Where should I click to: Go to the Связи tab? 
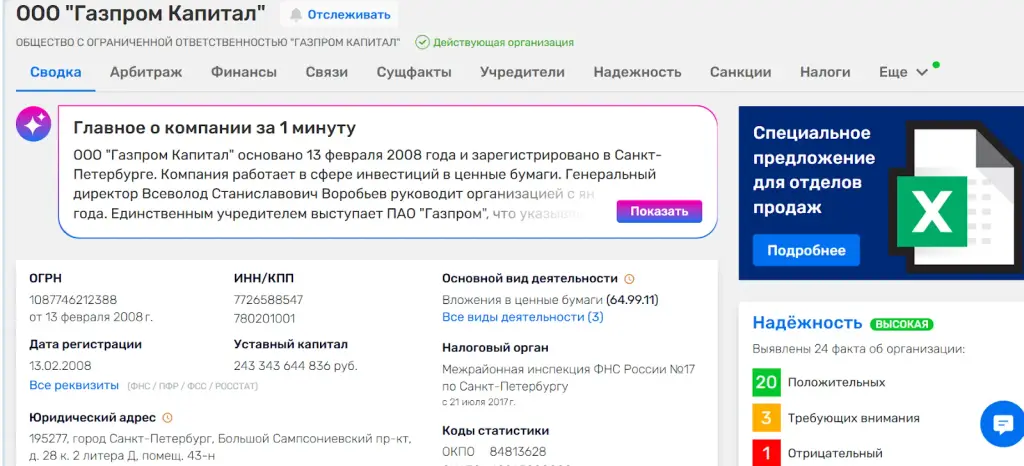(327, 72)
